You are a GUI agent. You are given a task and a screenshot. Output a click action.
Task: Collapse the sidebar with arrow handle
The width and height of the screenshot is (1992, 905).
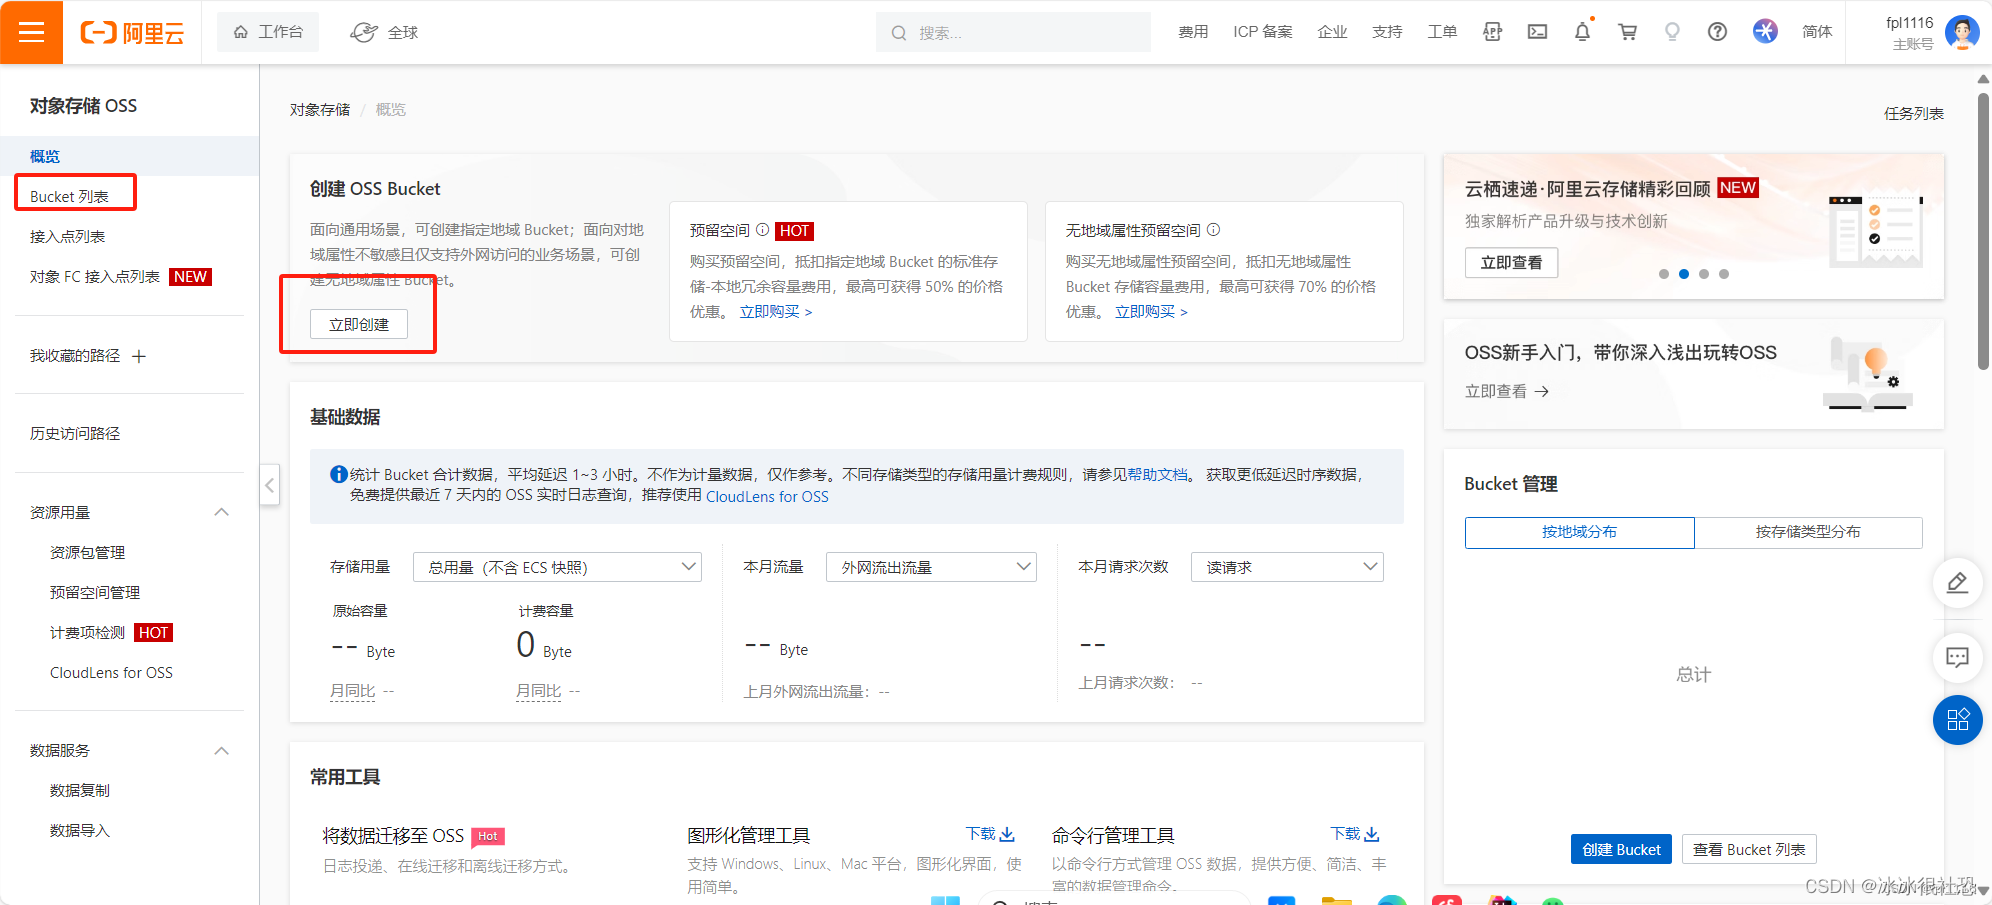pyautogui.click(x=270, y=486)
